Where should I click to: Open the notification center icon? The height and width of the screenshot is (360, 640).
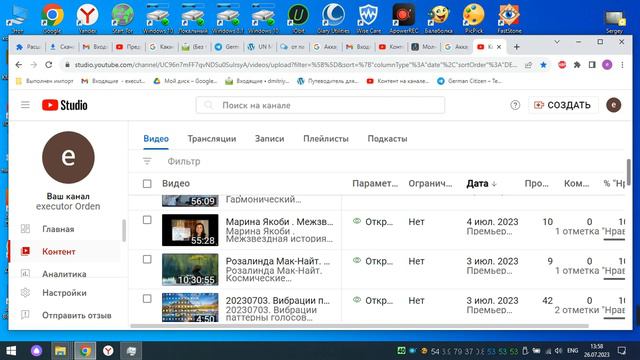point(622,351)
